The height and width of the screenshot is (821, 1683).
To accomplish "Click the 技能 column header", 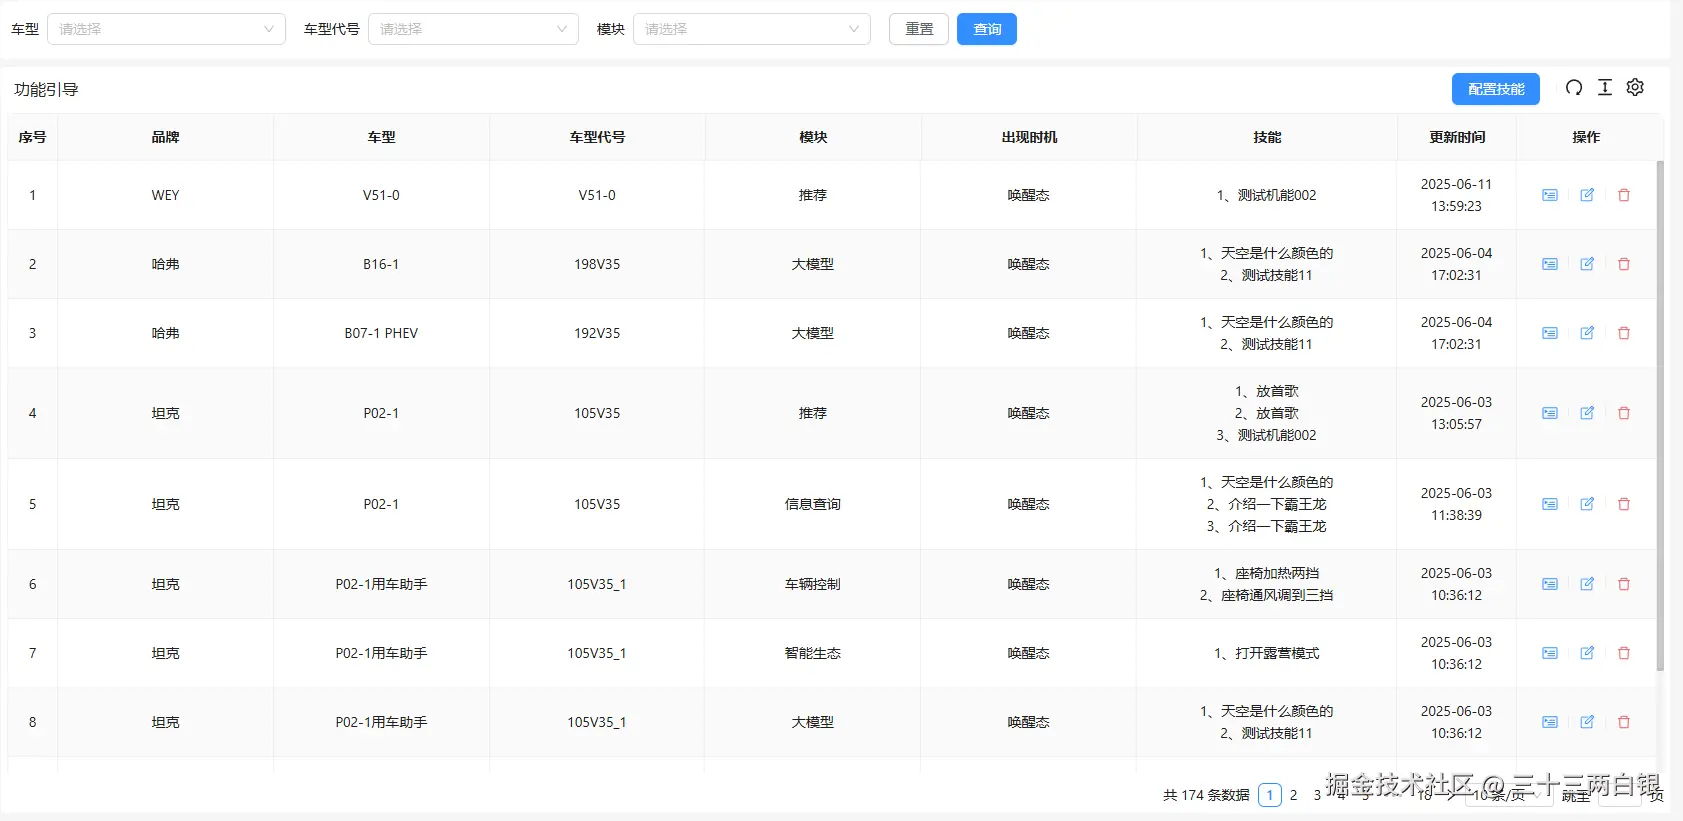I will tap(1267, 137).
